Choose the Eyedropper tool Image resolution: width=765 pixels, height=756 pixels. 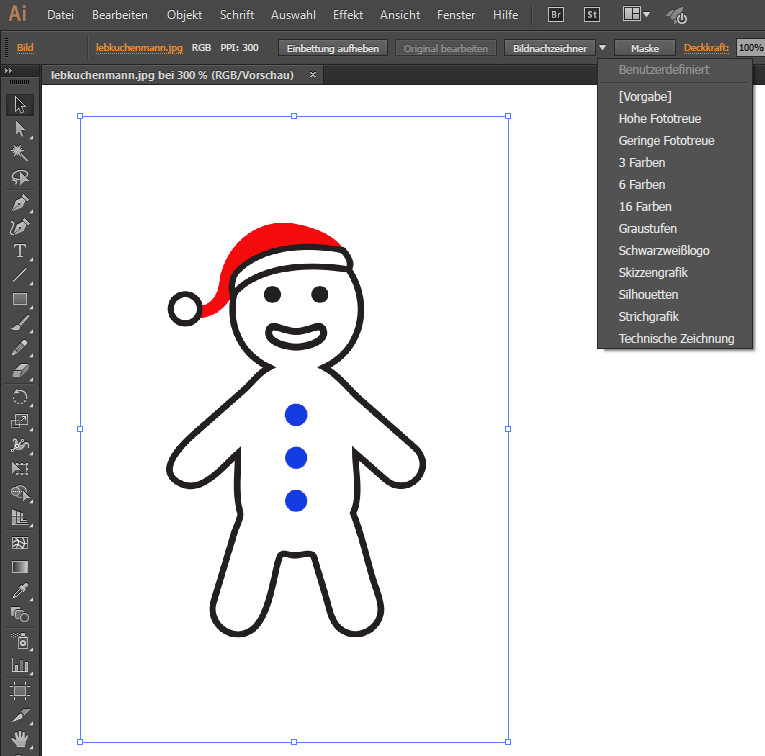(19, 591)
